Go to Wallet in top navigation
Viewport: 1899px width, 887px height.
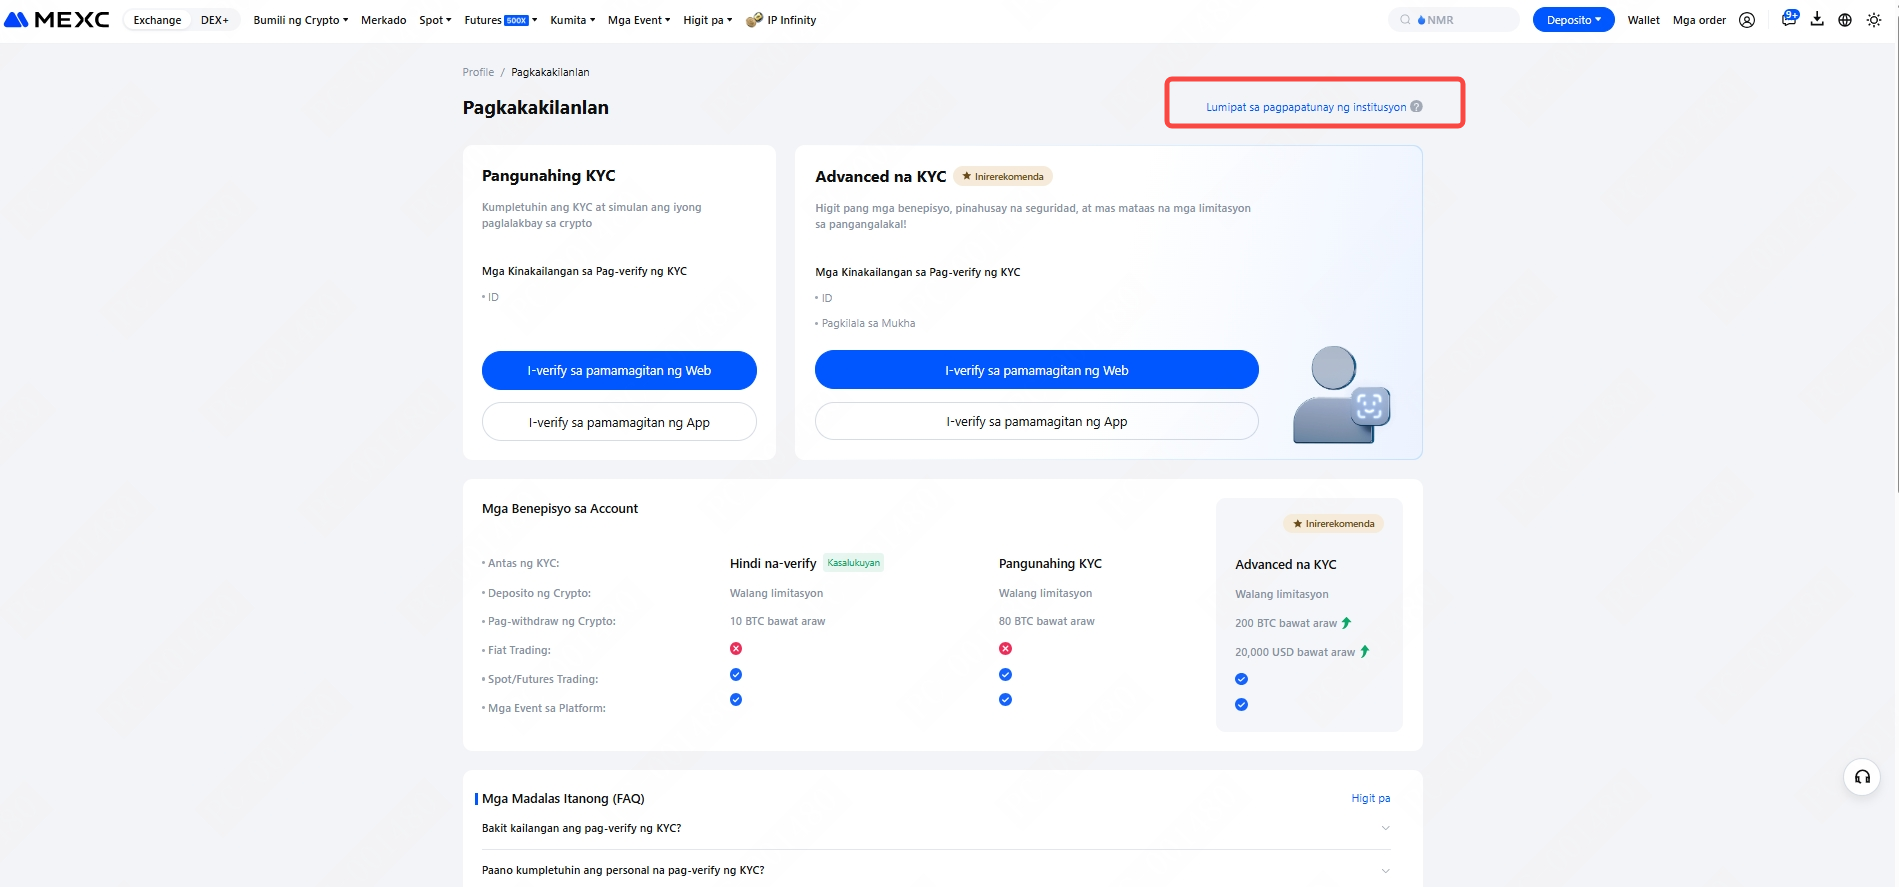[1643, 20]
